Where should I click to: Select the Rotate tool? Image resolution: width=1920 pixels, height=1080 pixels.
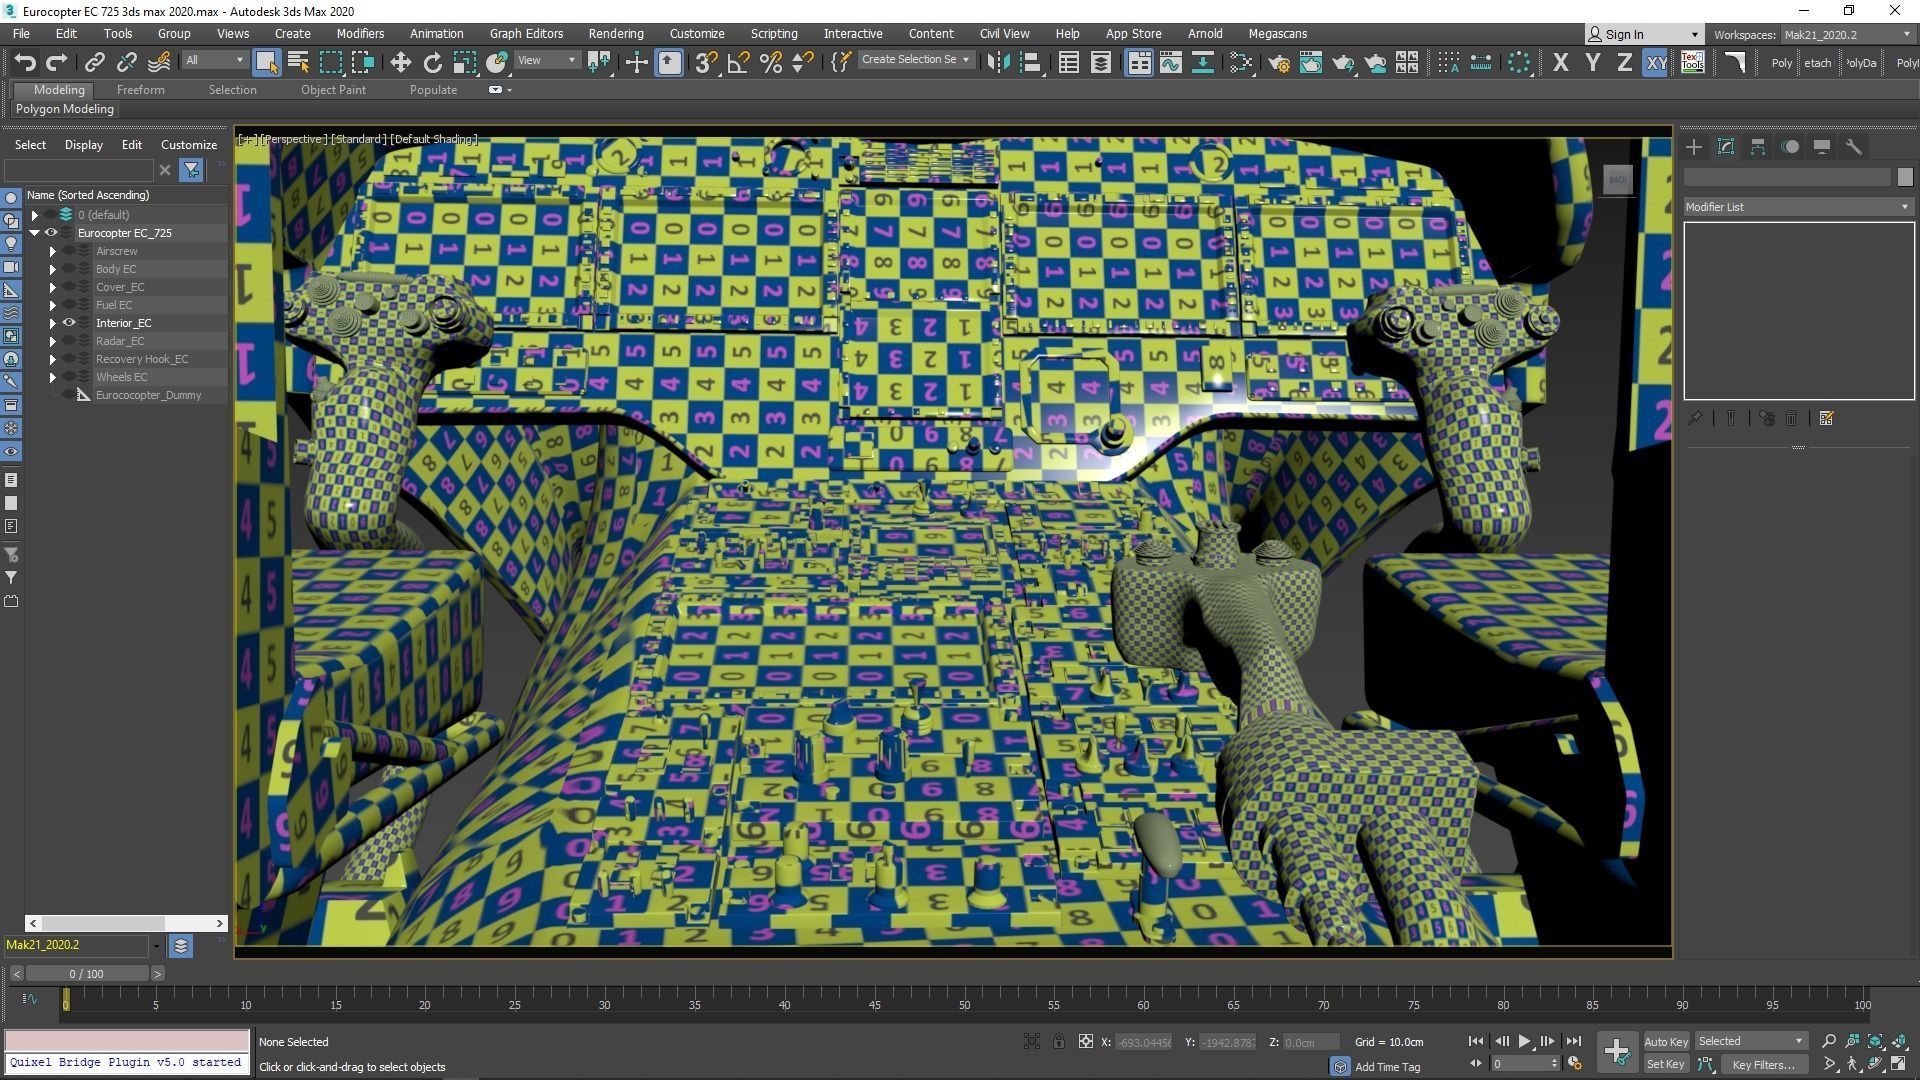(432, 63)
